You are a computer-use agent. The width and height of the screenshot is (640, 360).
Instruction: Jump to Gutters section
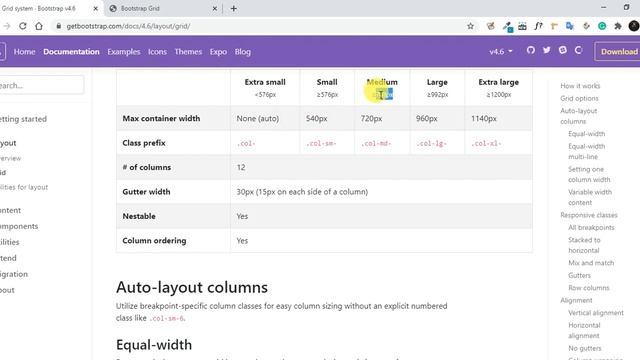(x=579, y=276)
